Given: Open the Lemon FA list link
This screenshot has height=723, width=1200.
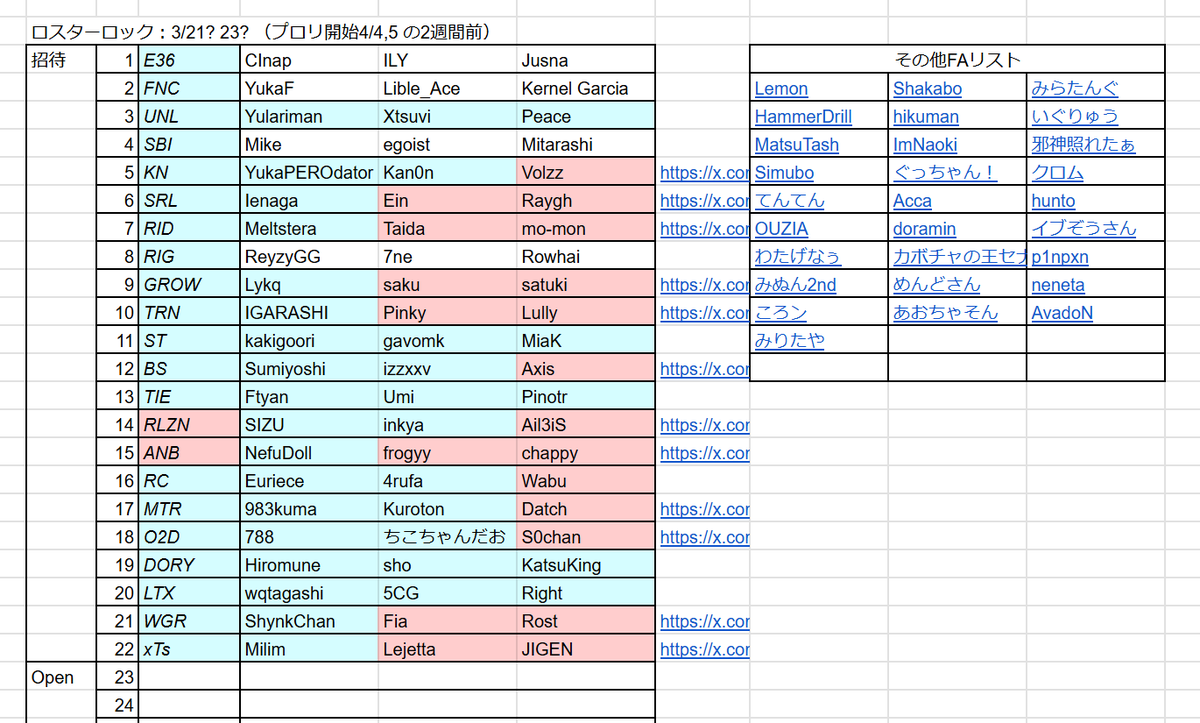Looking at the screenshot, I should pos(781,88).
